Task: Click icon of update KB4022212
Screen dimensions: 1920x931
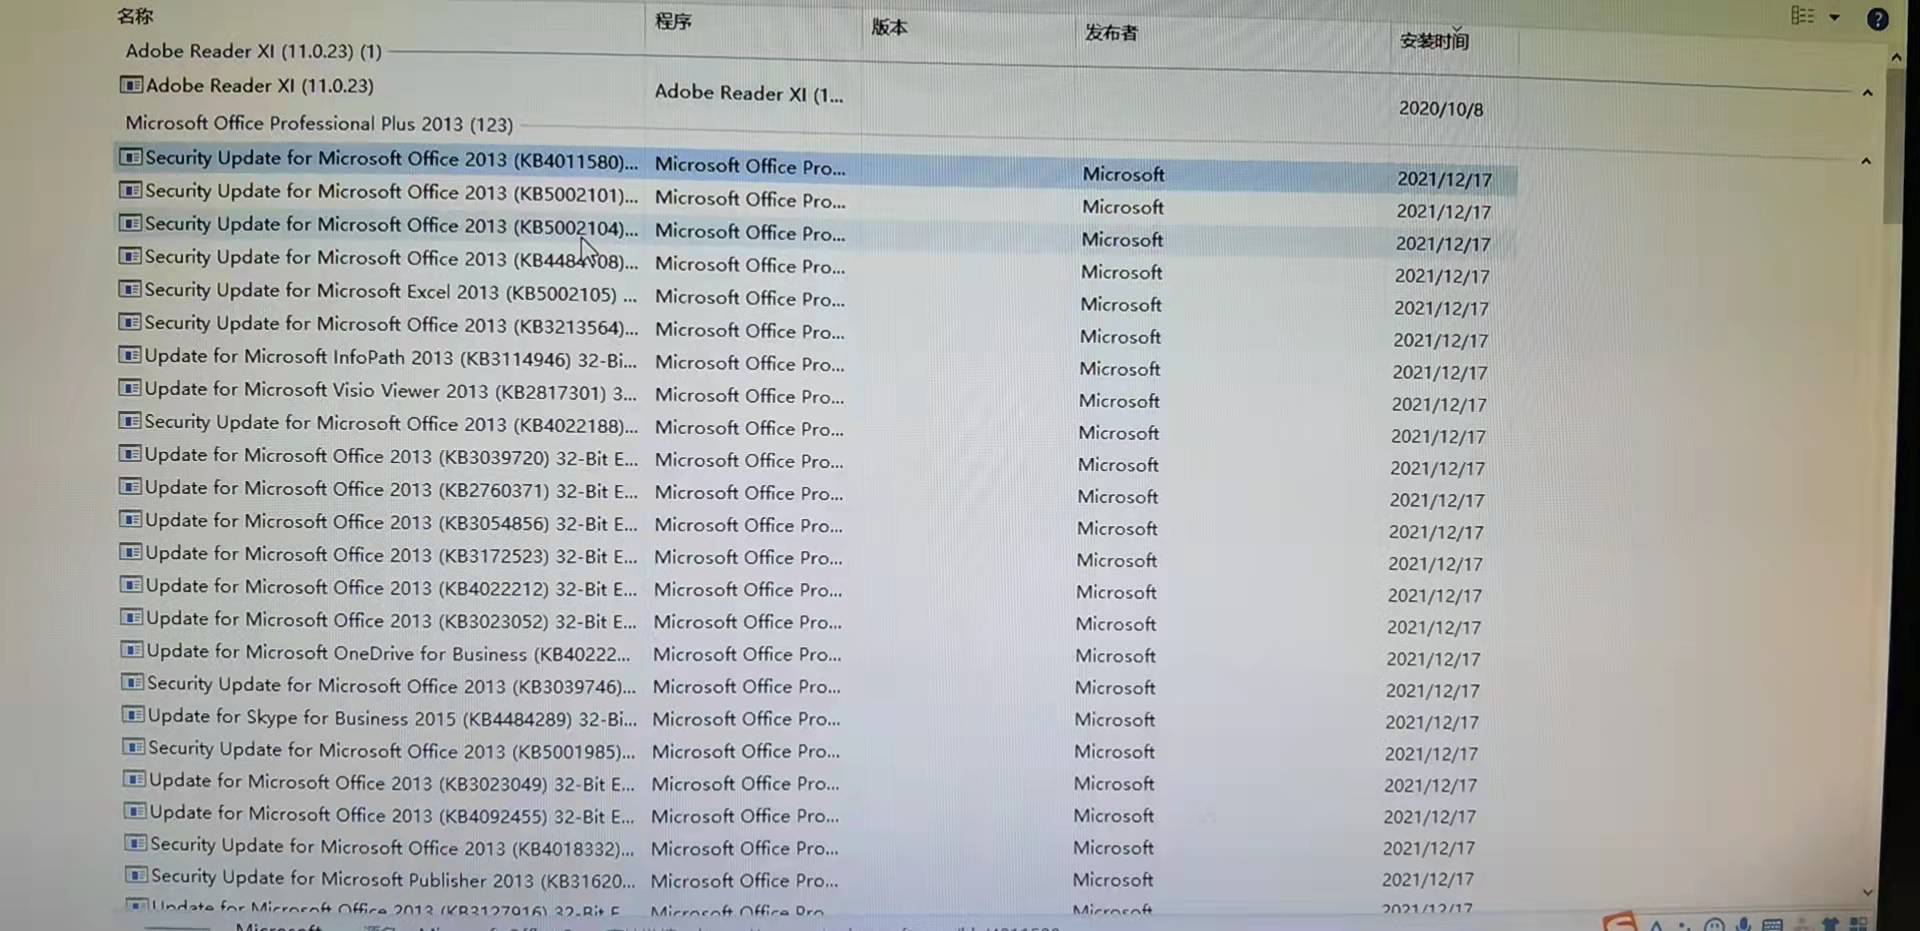Action: pos(131,585)
